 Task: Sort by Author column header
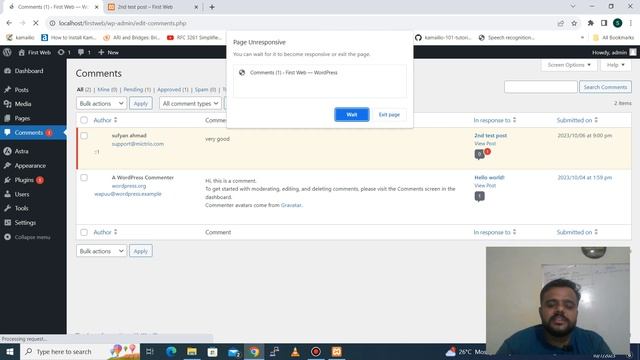105,120
